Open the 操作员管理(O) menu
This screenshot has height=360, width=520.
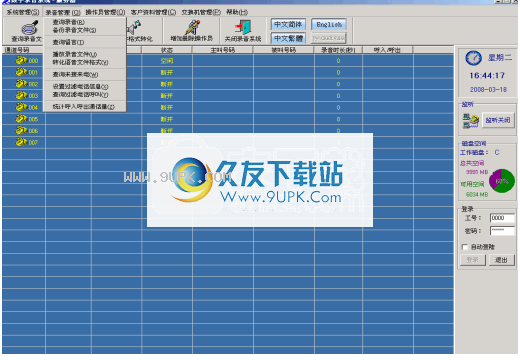point(105,12)
